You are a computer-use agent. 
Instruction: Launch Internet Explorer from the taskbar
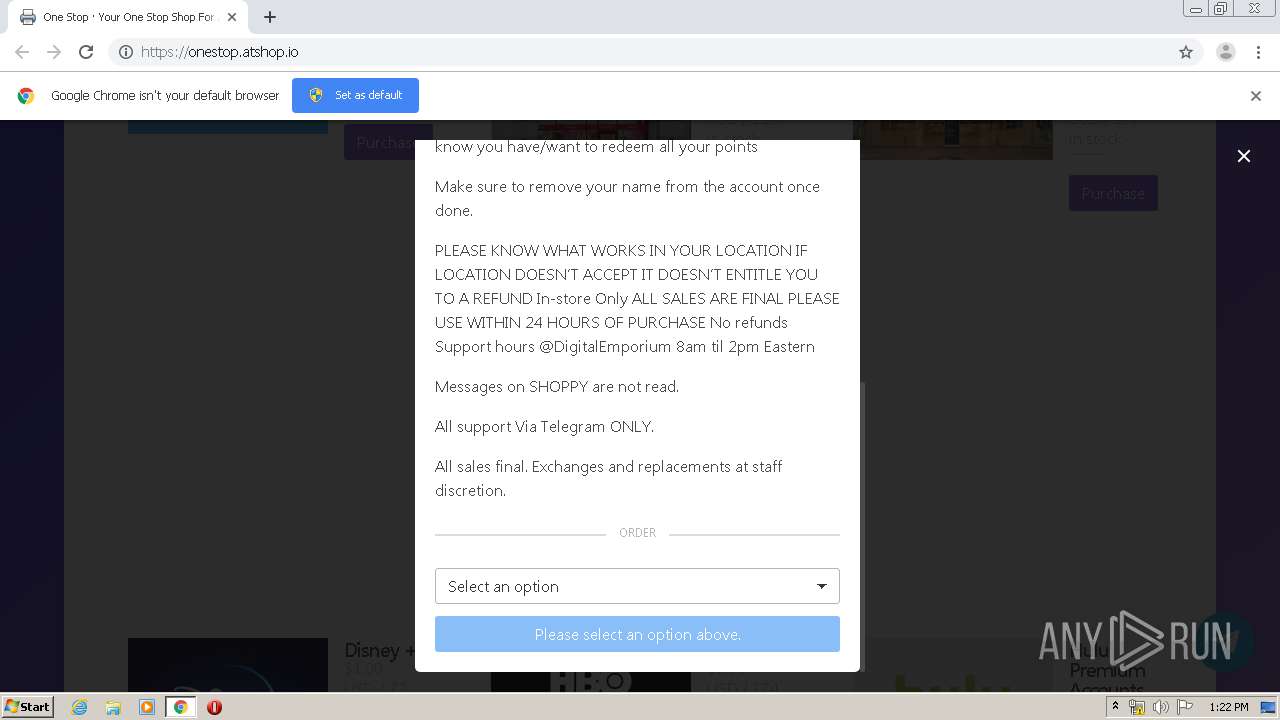pyautogui.click(x=80, y=707)
